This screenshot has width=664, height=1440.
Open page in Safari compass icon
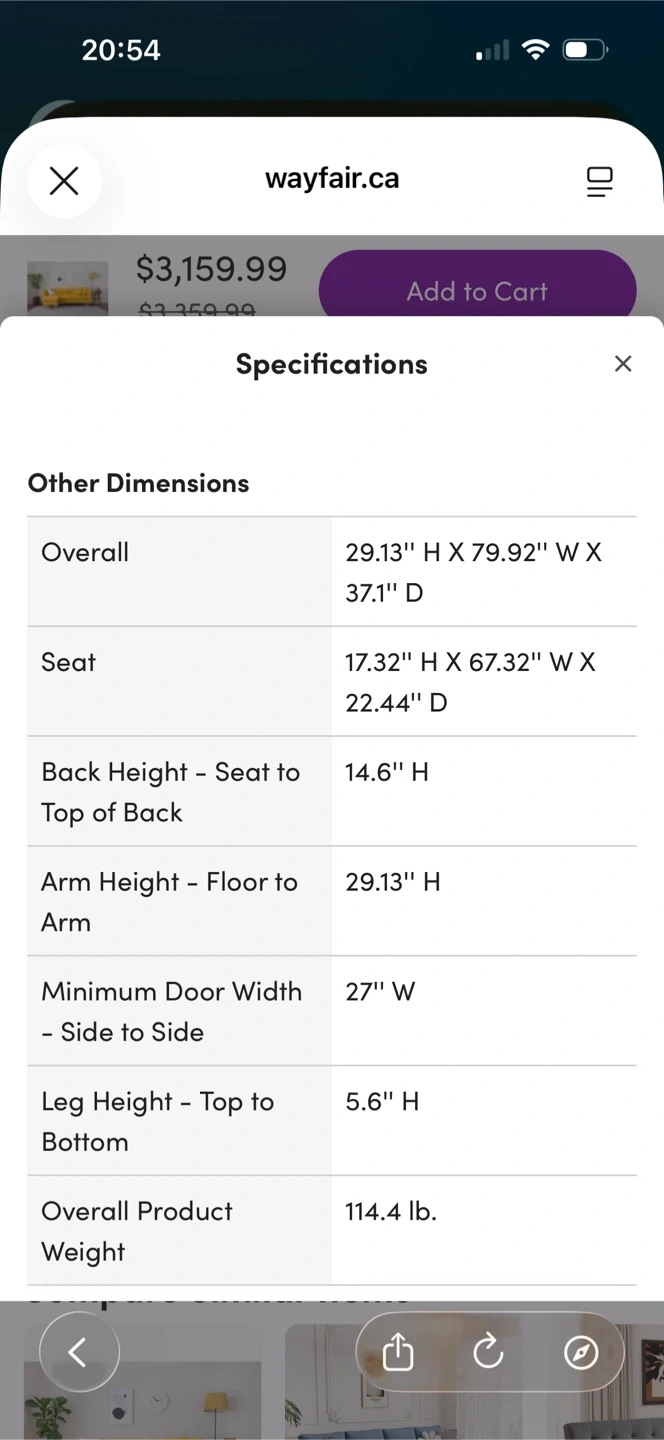click(581, 1353)
